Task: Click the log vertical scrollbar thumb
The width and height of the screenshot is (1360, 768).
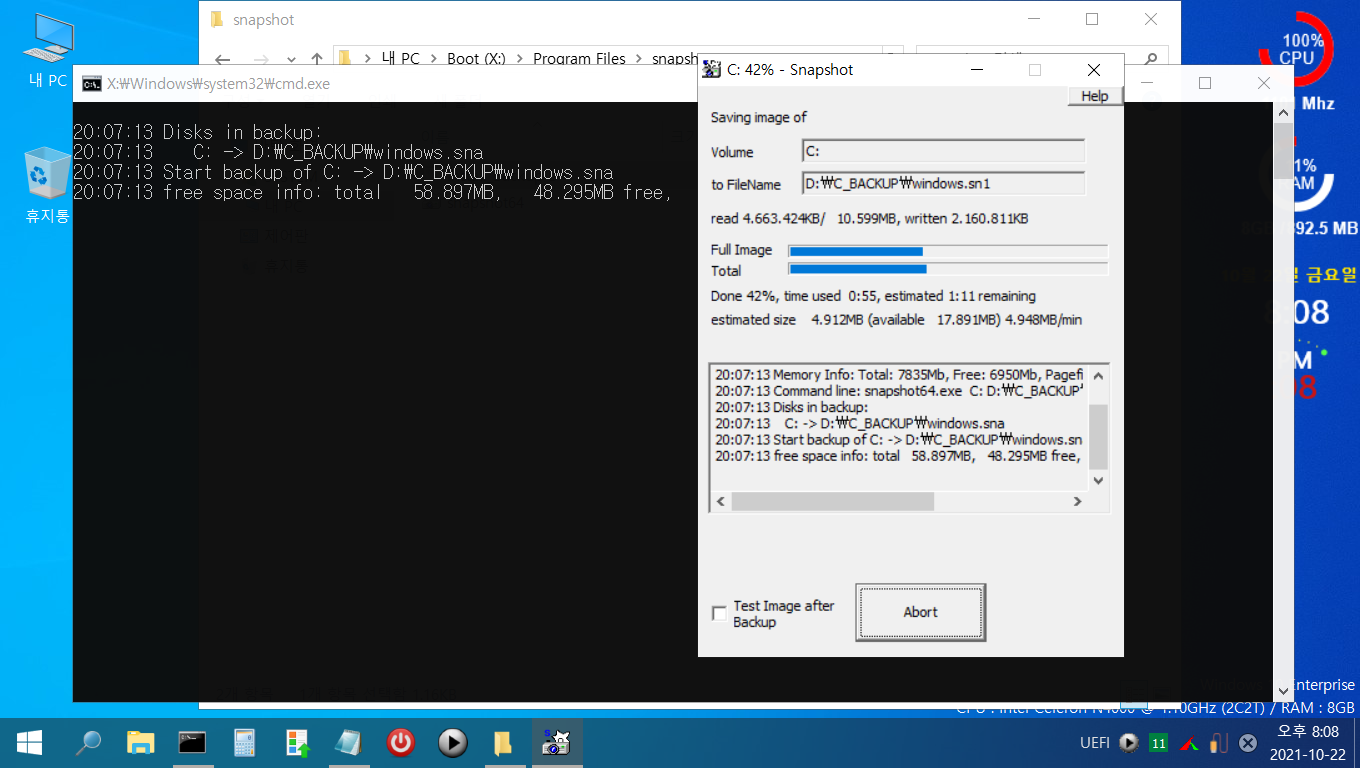Action: (x=1098, y=437)
